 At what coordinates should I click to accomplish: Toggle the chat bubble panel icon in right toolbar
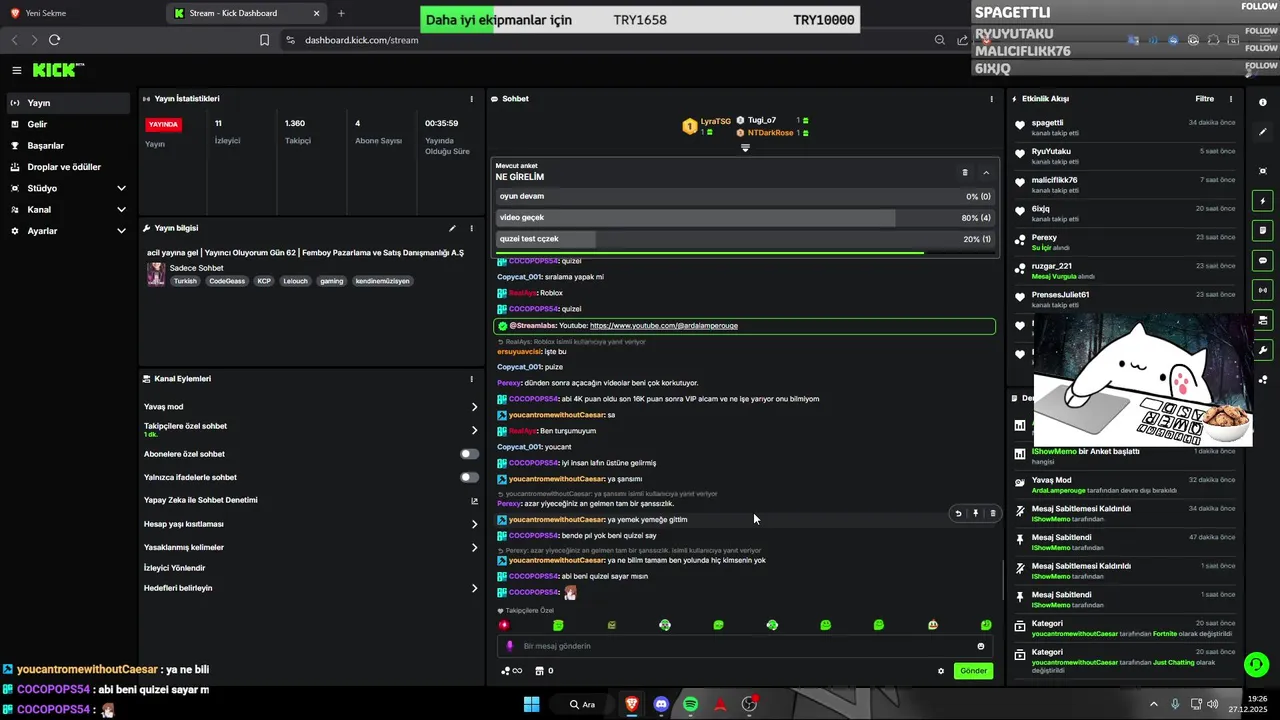[1263, 260]
